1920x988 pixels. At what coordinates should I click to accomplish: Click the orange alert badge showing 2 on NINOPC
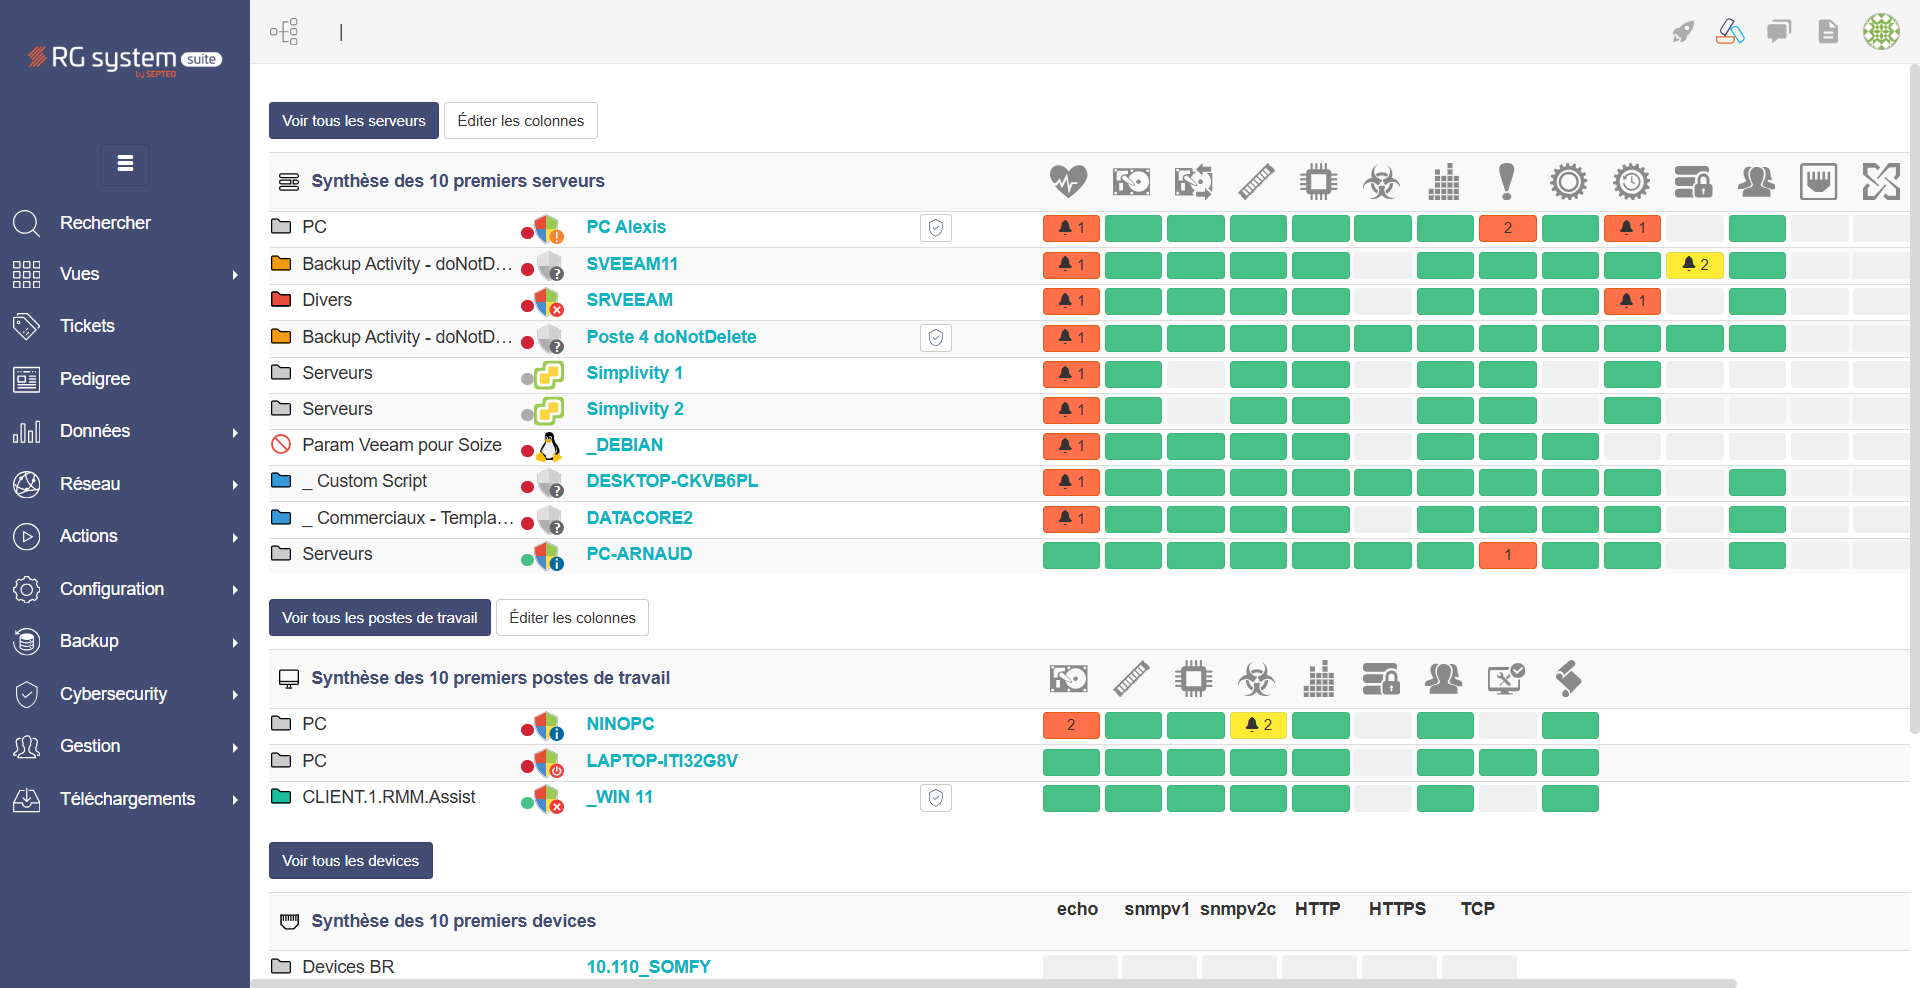(x=1070, y=725)
